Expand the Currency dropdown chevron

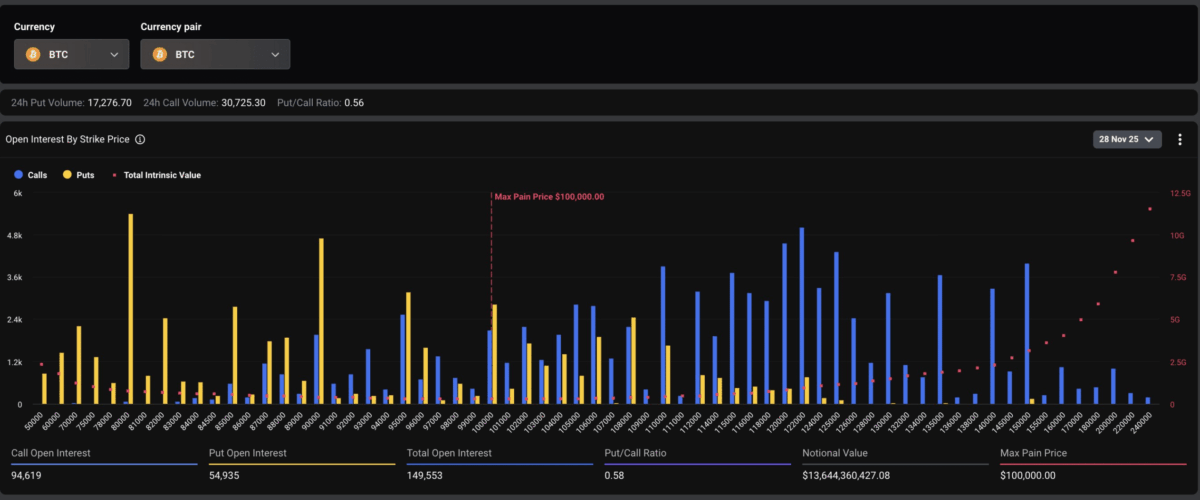click(114, 54)
